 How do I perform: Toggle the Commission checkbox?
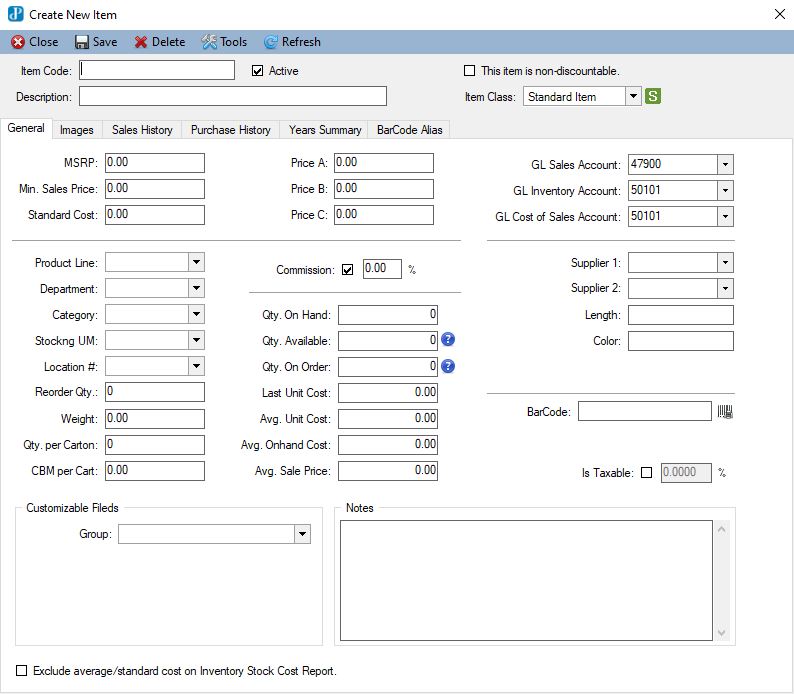coord(347,270)
